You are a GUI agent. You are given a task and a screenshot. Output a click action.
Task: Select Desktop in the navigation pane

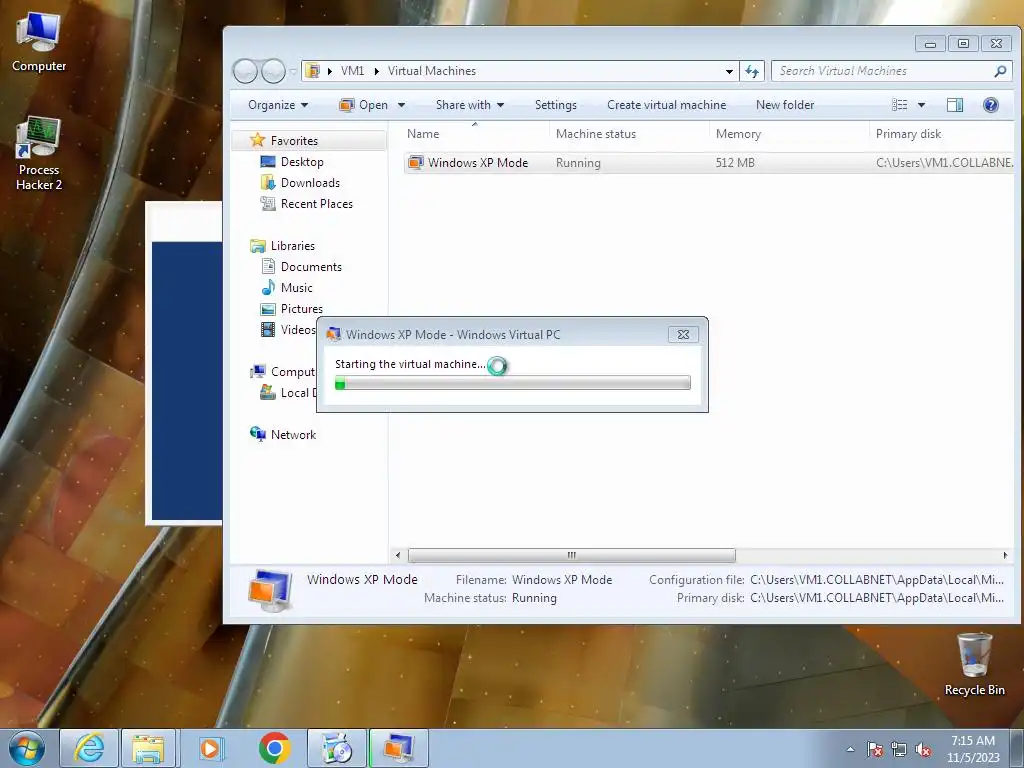pyautogui.click(x=302, y=162)
